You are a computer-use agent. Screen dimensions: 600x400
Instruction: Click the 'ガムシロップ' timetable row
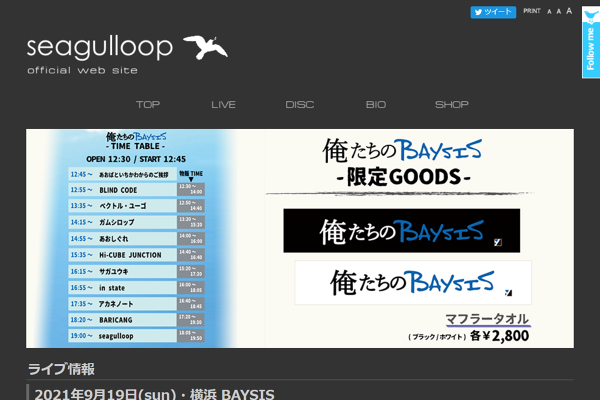pos(136,222)
